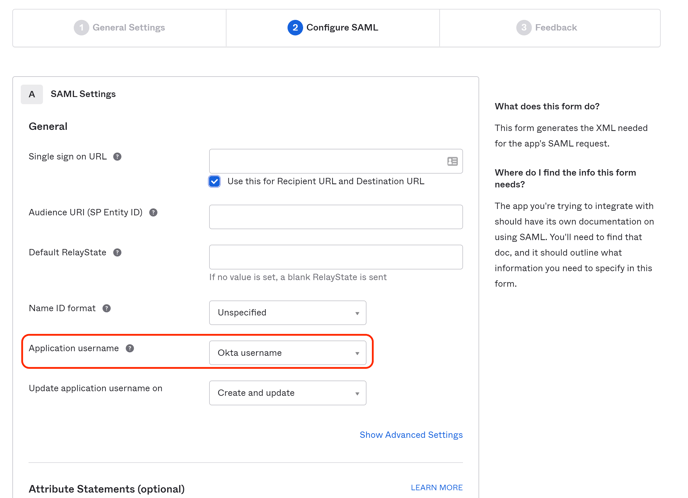Click the 'A' SAML Settings section badge
This screenshot has height=498, width=688.
point(32,94)
